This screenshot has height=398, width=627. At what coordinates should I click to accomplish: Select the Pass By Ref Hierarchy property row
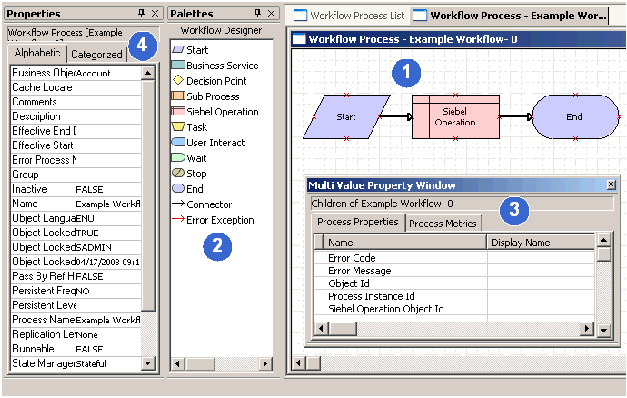(76, 276)
